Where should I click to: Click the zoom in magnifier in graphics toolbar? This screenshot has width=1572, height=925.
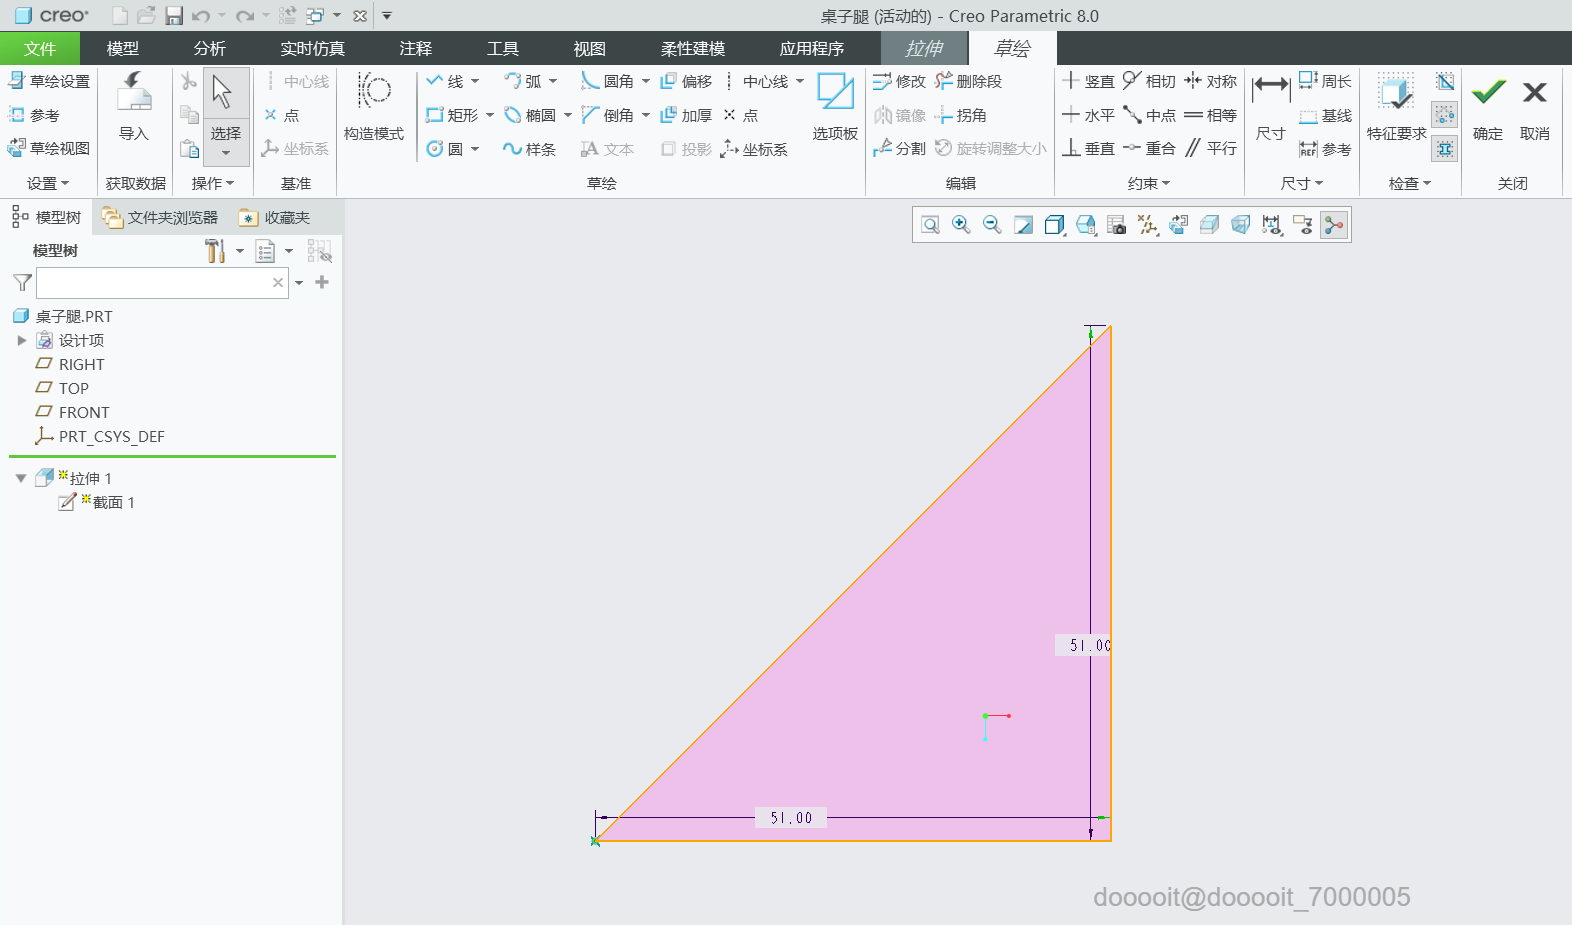[961, 225]
